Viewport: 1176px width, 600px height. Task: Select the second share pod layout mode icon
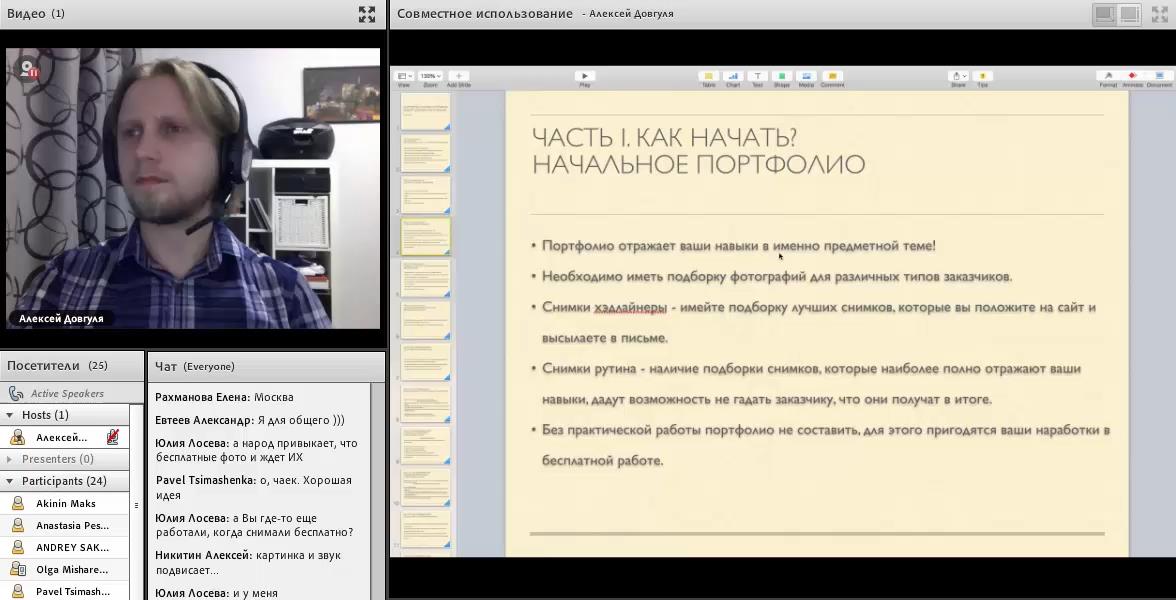1130,14
